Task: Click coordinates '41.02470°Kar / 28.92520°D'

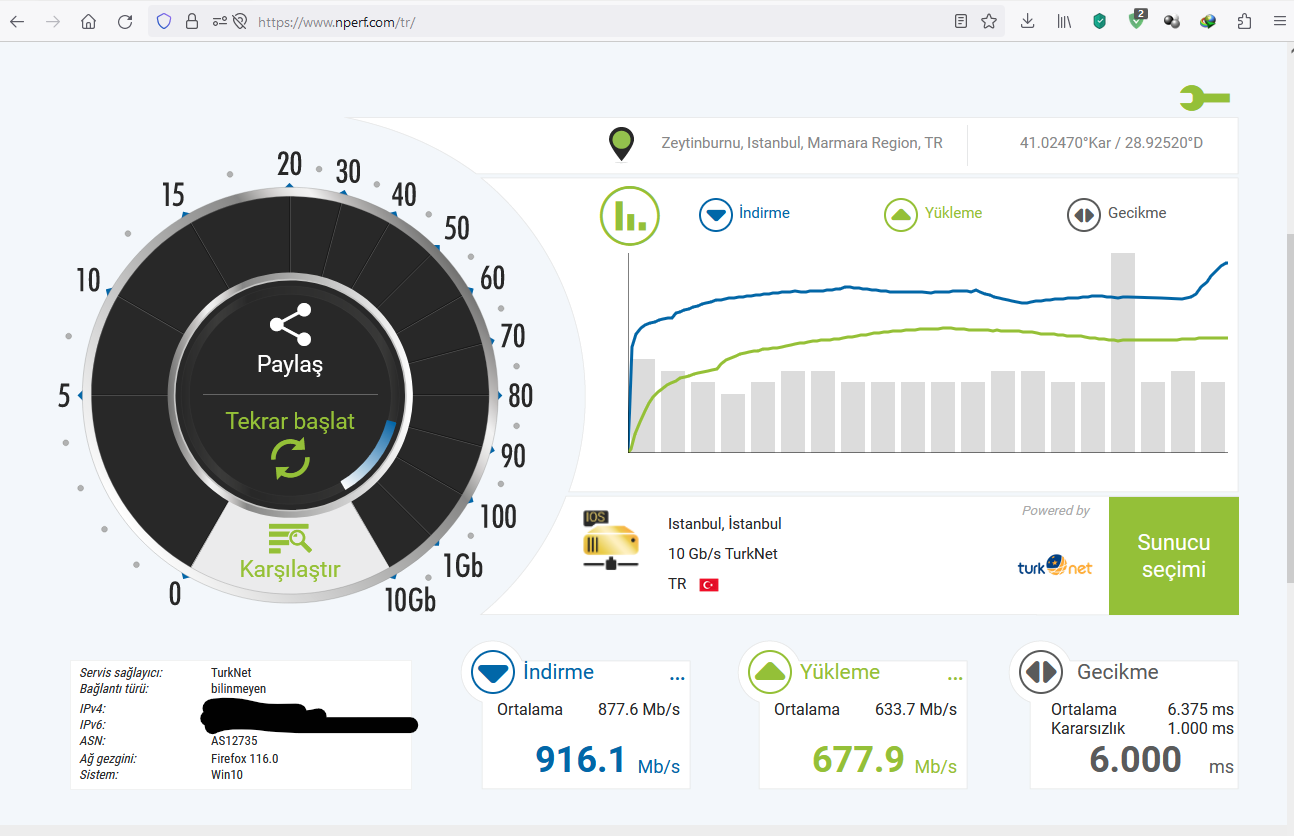Action: [x=1111, y=143]
